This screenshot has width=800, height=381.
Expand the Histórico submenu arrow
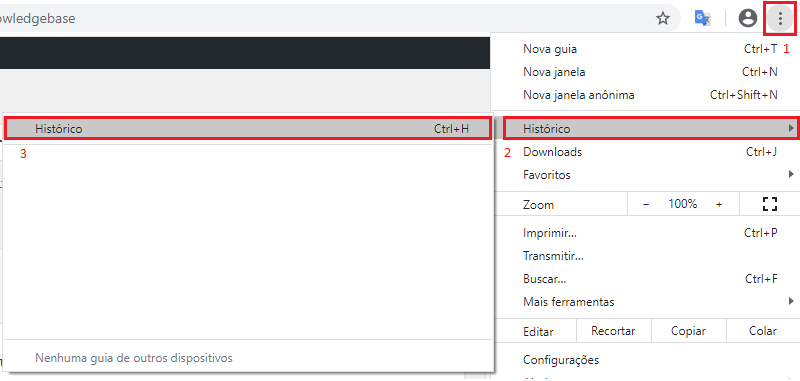(x=791, y=128)
